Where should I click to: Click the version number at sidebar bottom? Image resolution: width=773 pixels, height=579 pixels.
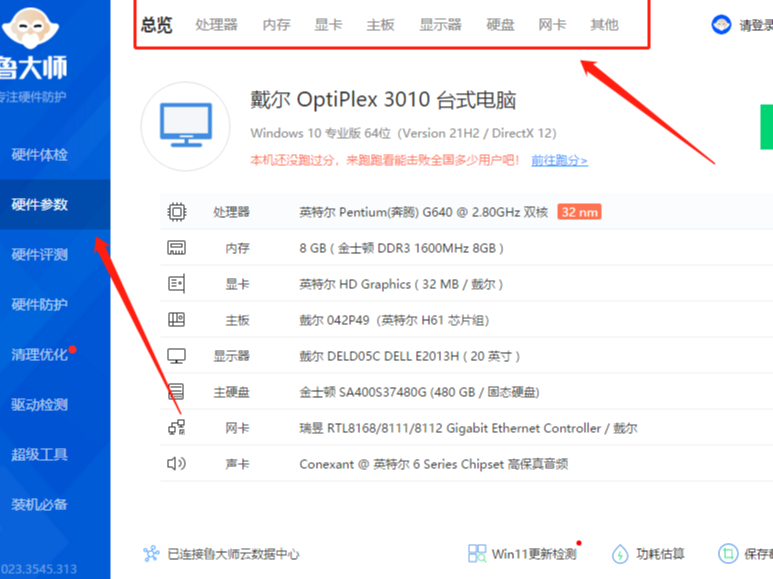(x=38, y=569)
